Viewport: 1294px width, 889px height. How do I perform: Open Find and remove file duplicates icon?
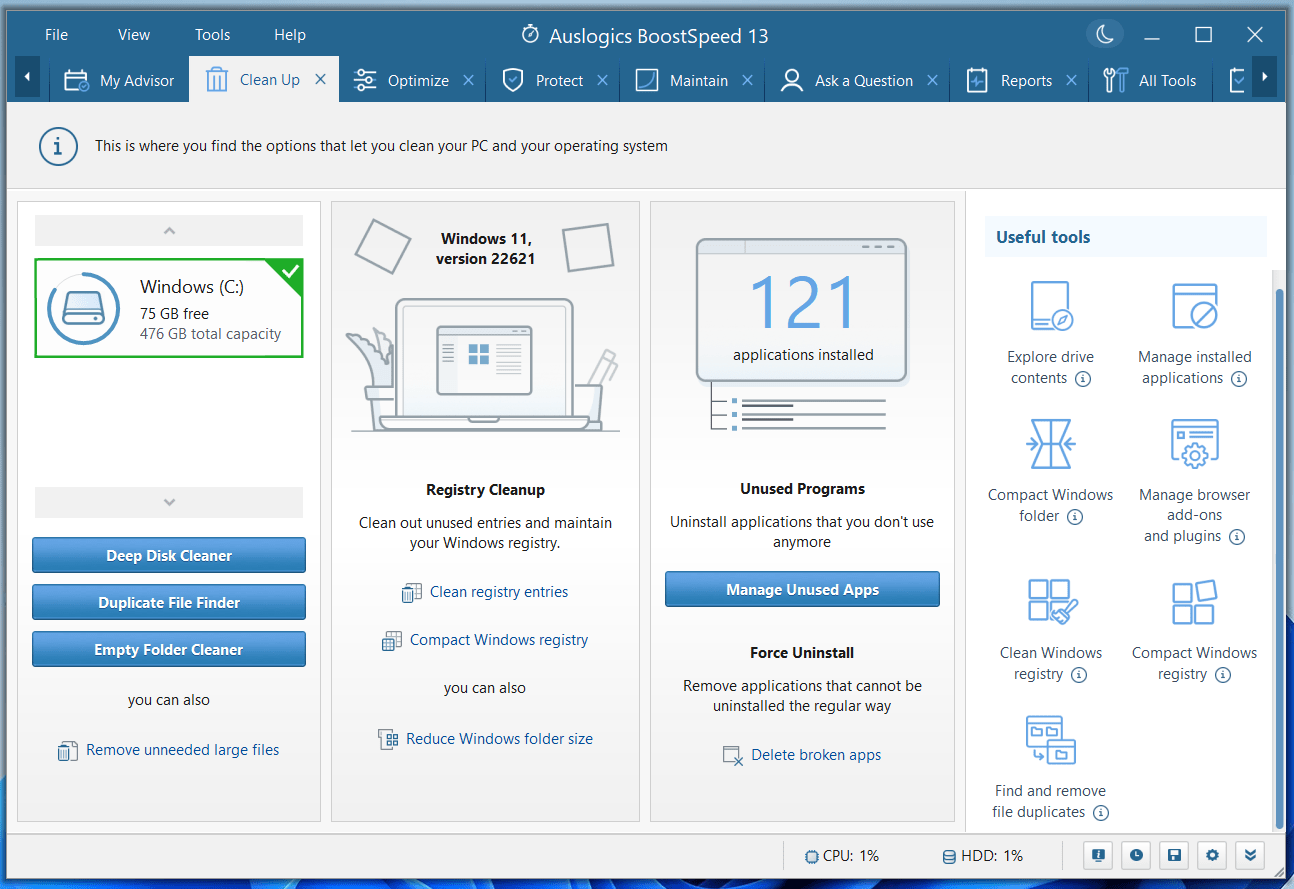(x=1050, y=740)
